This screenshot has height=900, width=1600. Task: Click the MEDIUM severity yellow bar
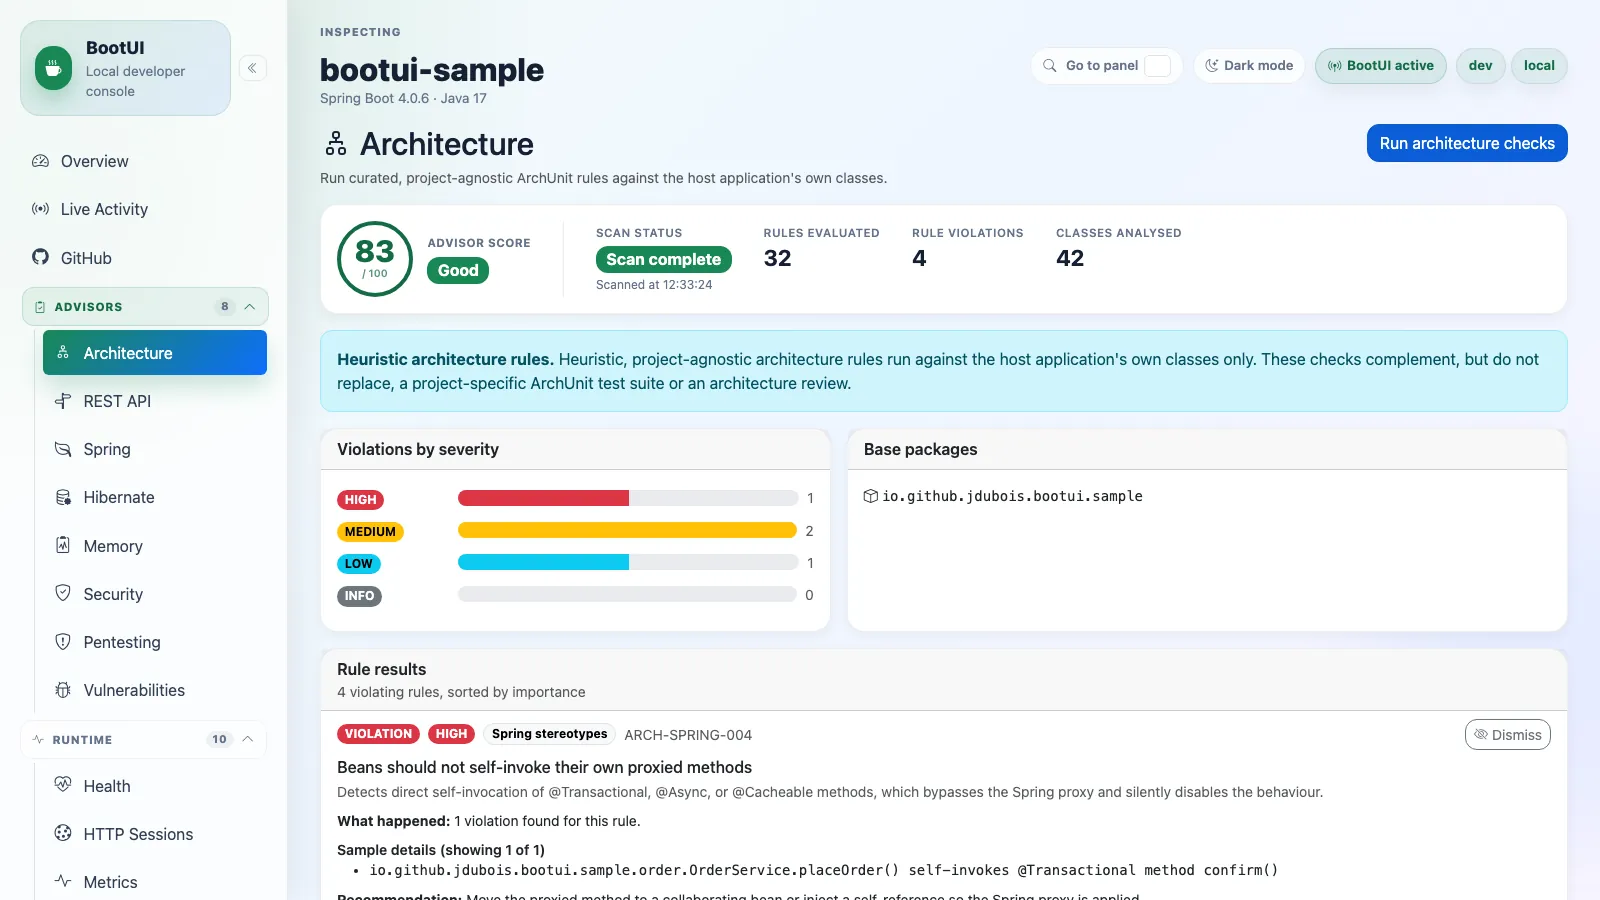point(627,530)
